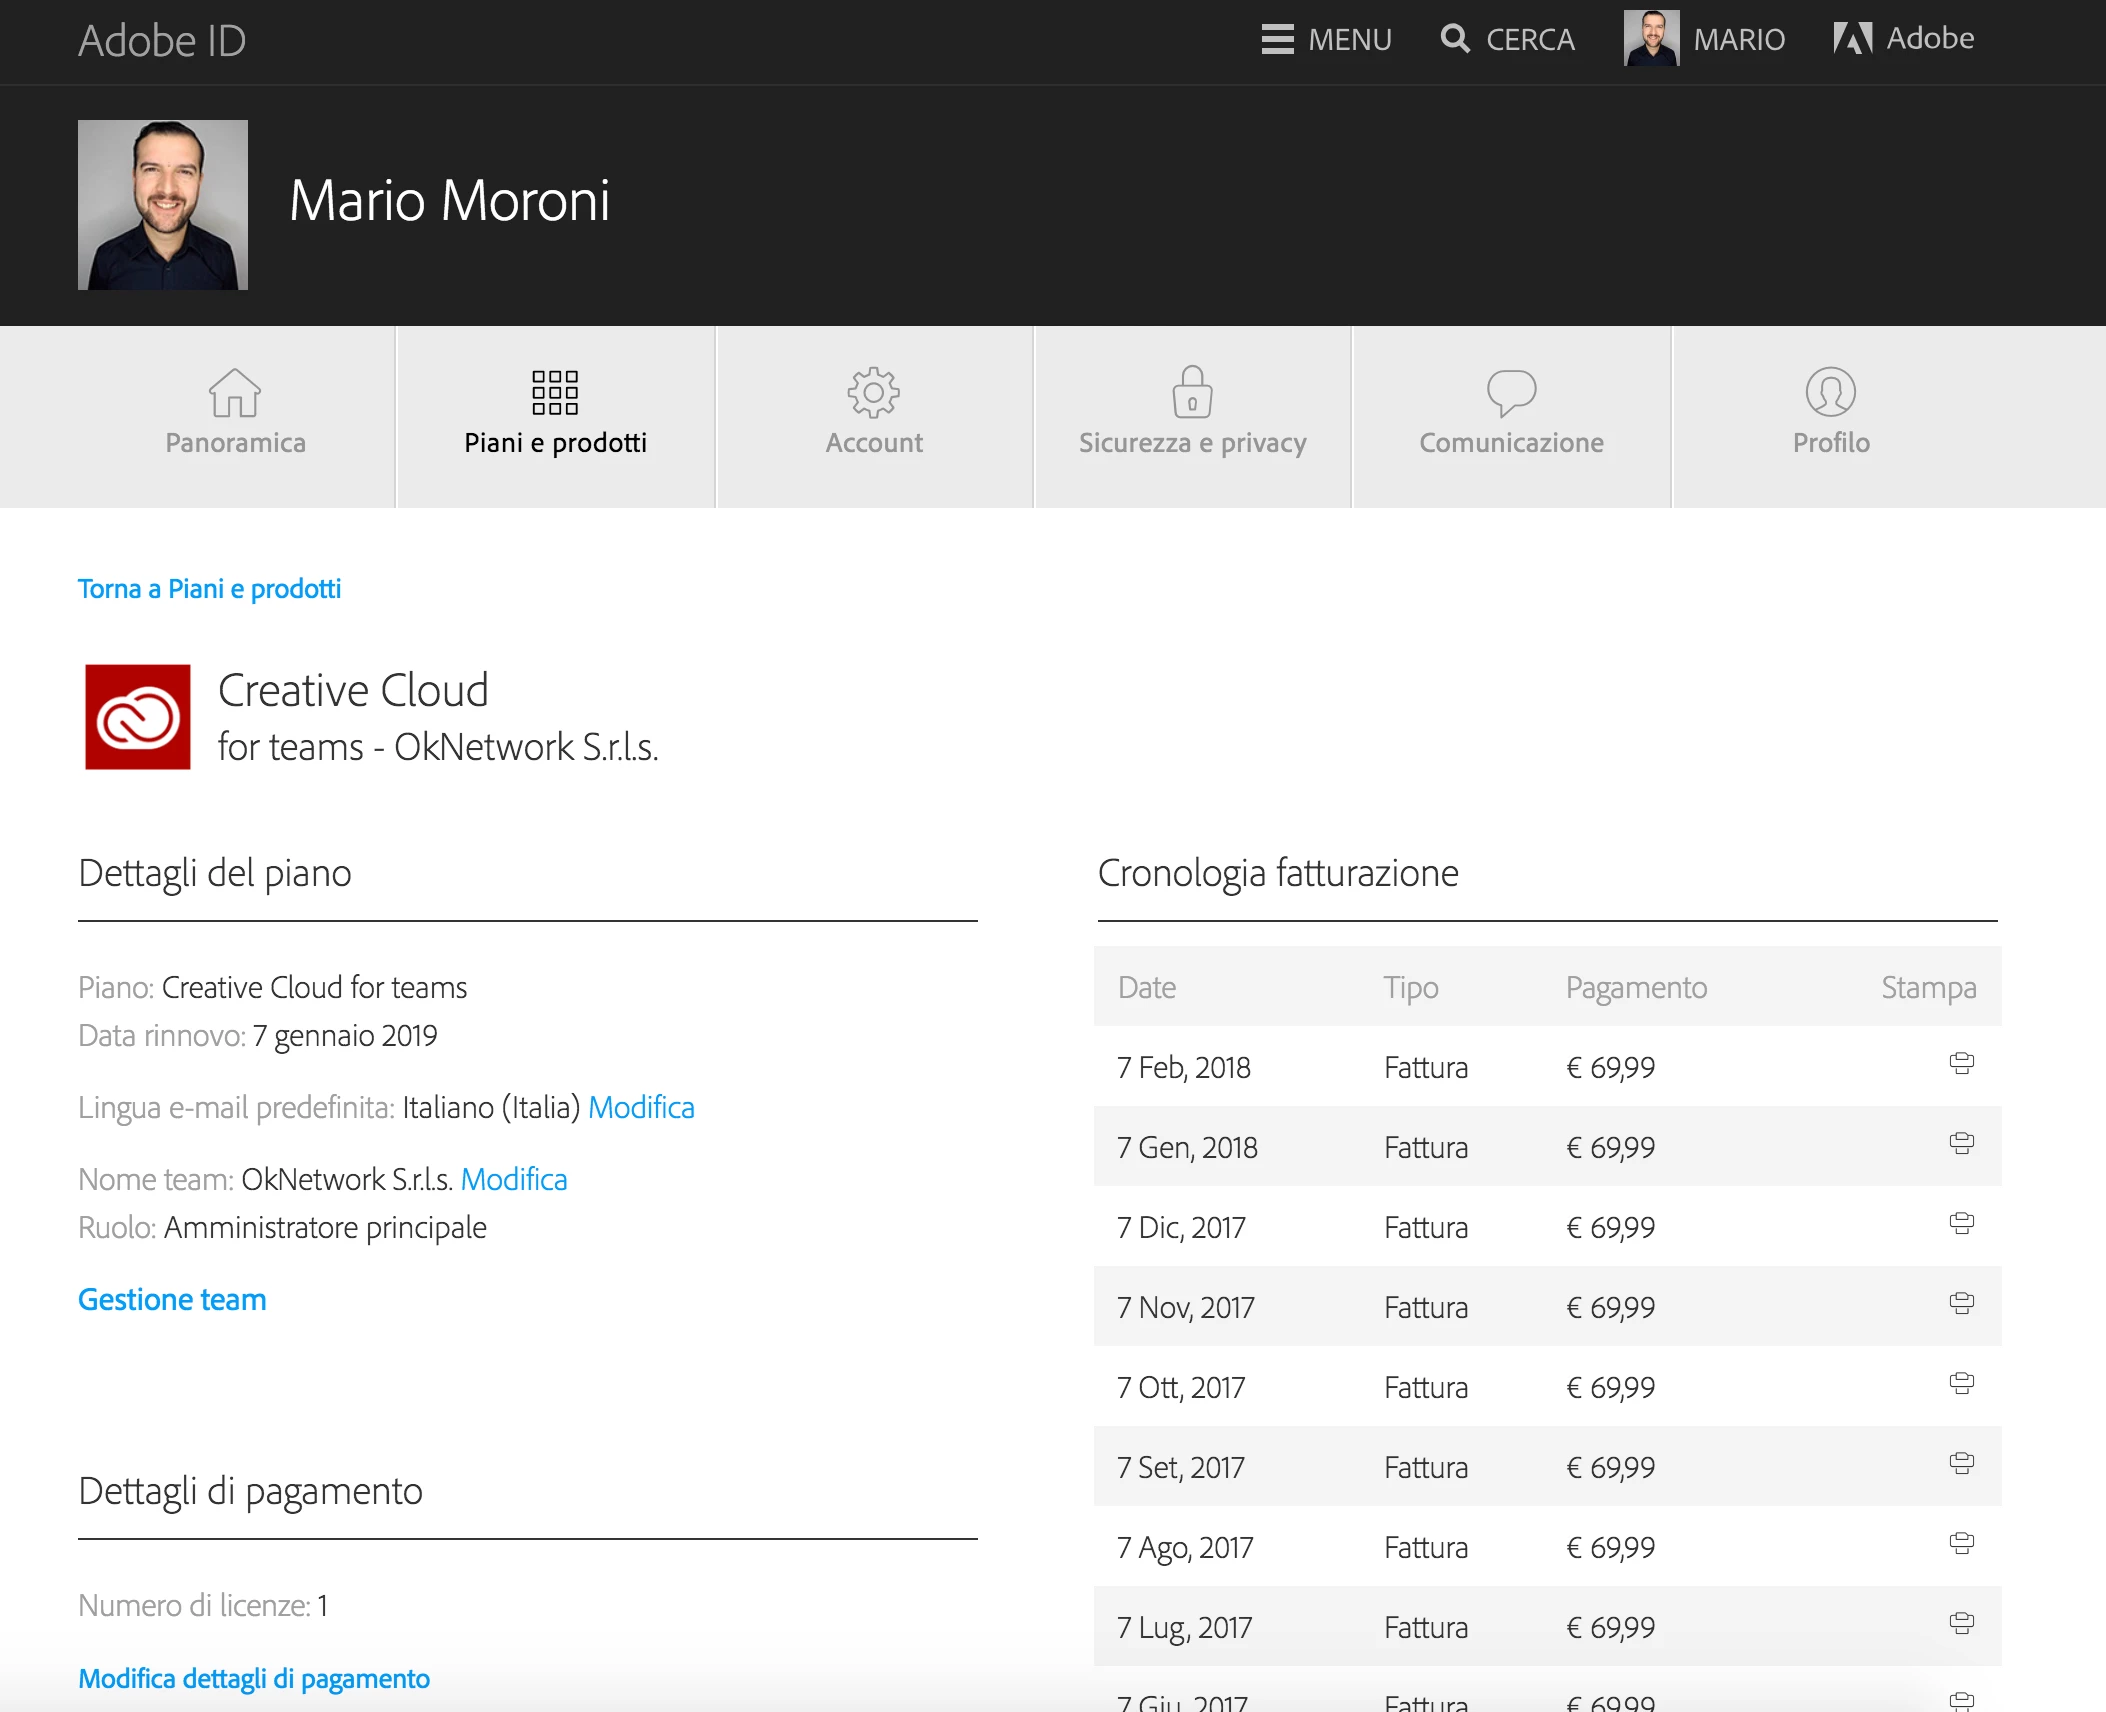Click the CERCA search magnifier icon
This screenshot has width=2106, height=1712.
(x=1455, y=39)
